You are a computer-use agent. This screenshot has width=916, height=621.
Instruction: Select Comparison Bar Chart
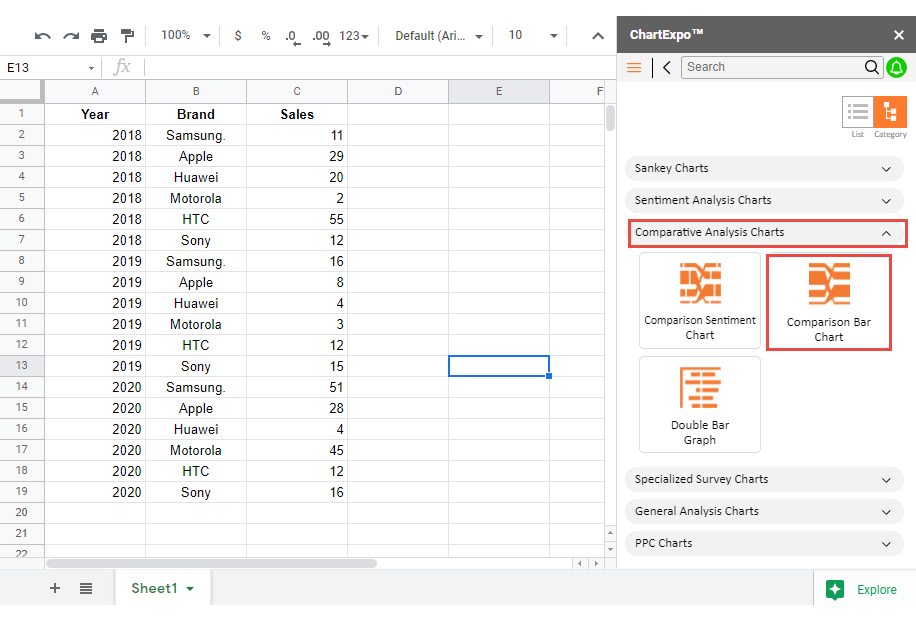point(829,302)
